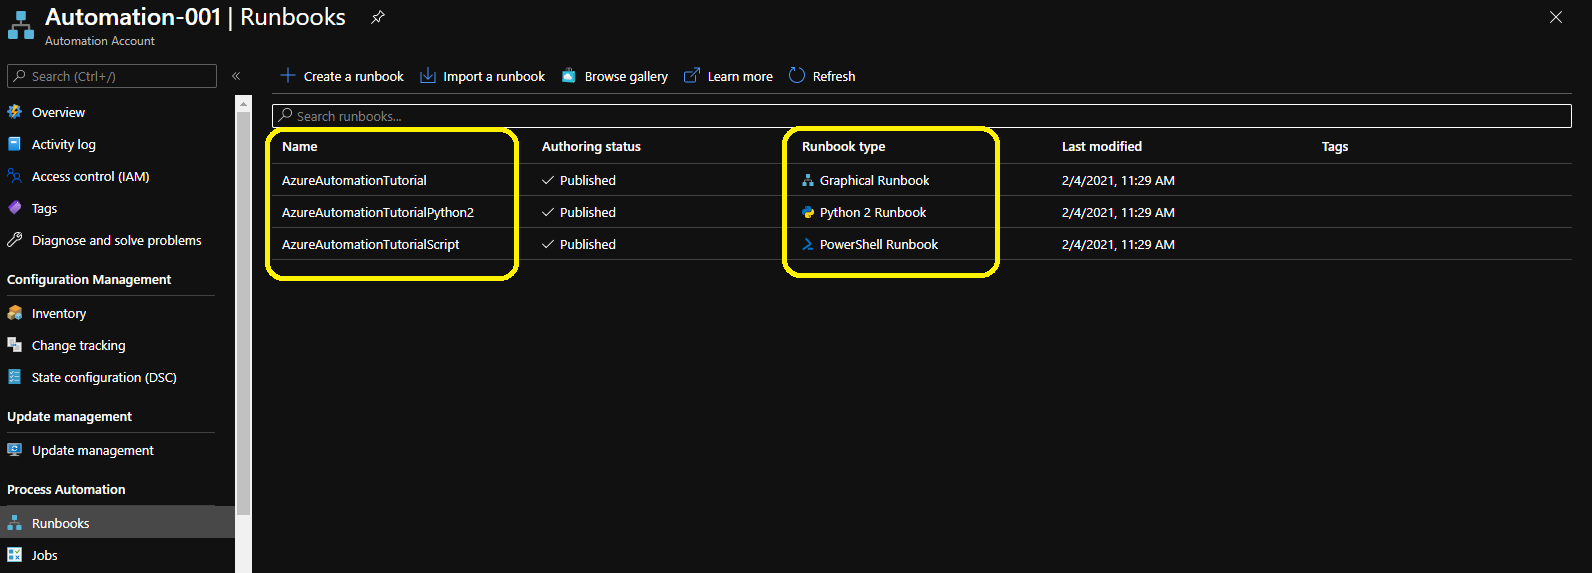
Task: Open Overview in the sidebar
Action: pyautogui.click(x=58, y=112)
